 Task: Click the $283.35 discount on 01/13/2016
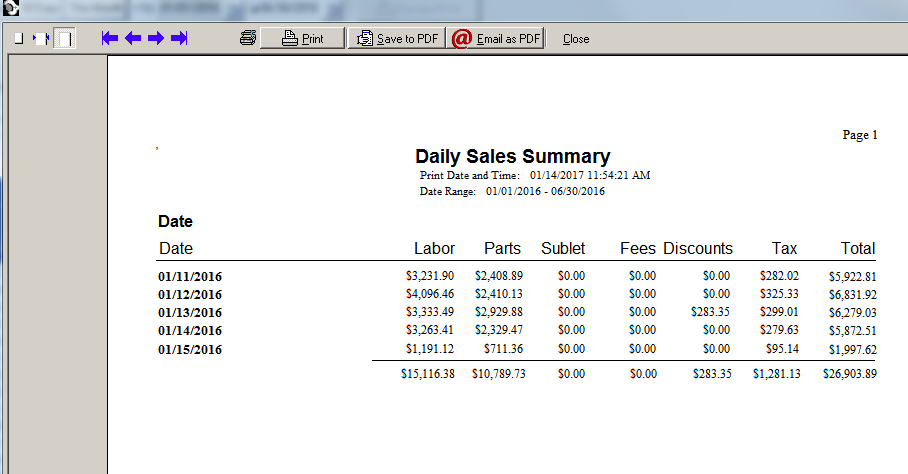pyautogui.click(x=711, y=313)
